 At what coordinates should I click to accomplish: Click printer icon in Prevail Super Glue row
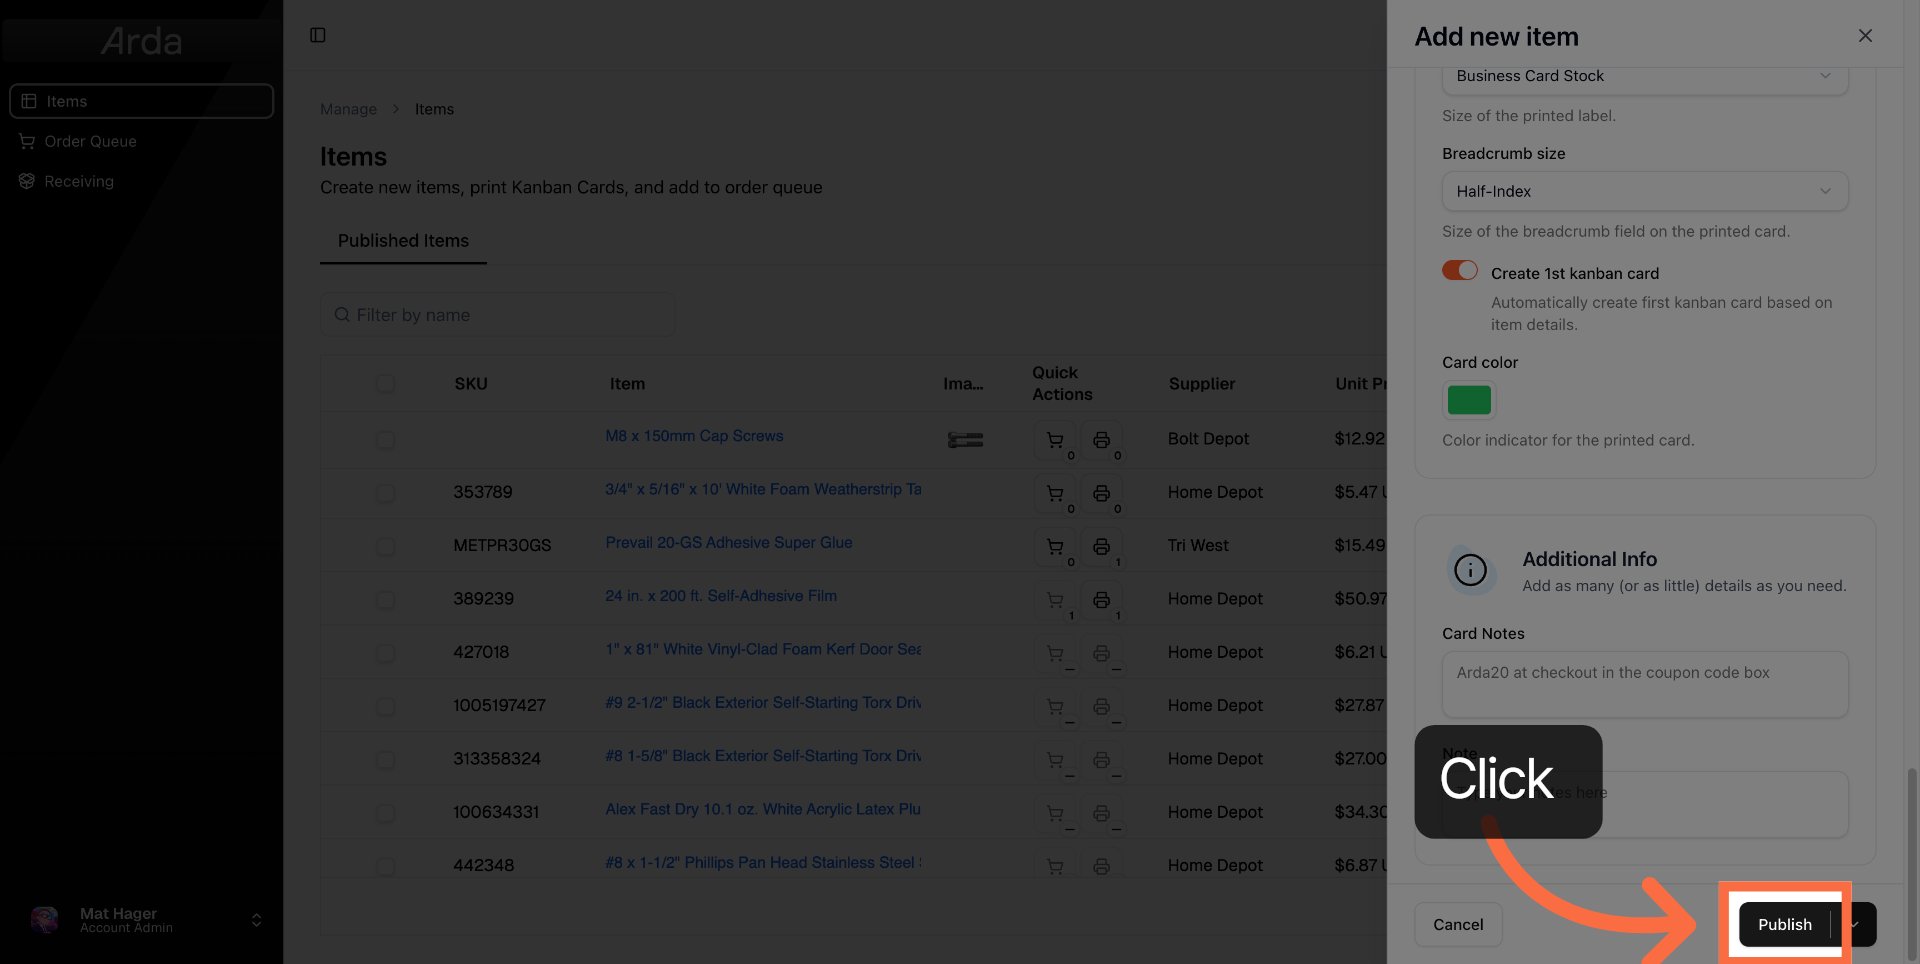pyautogui.click(x=1101, y=547)
